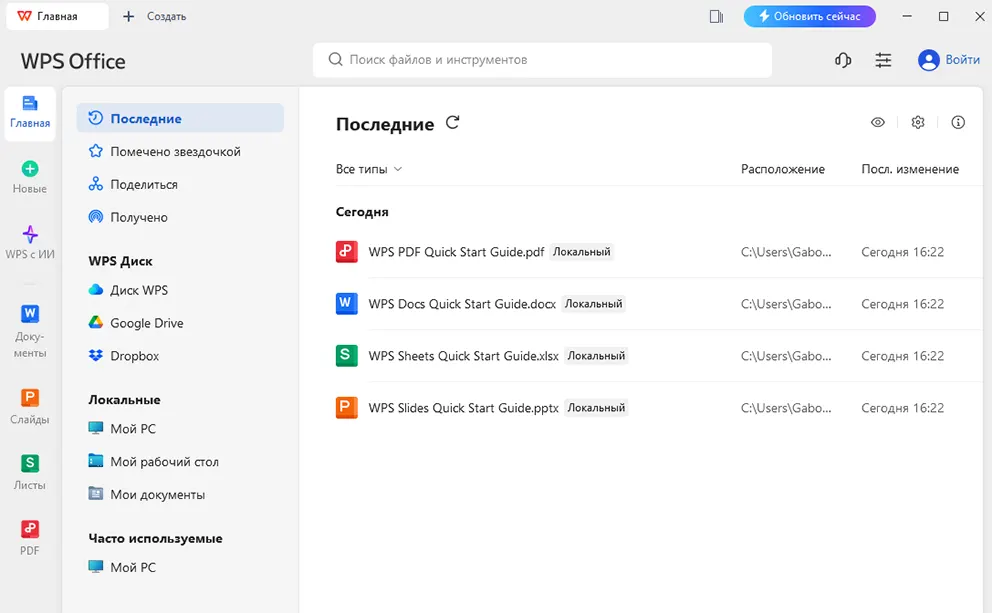This screenshot has height=613, width=992.
Task: Open gear settings for recent list
Action: [918, 122]
